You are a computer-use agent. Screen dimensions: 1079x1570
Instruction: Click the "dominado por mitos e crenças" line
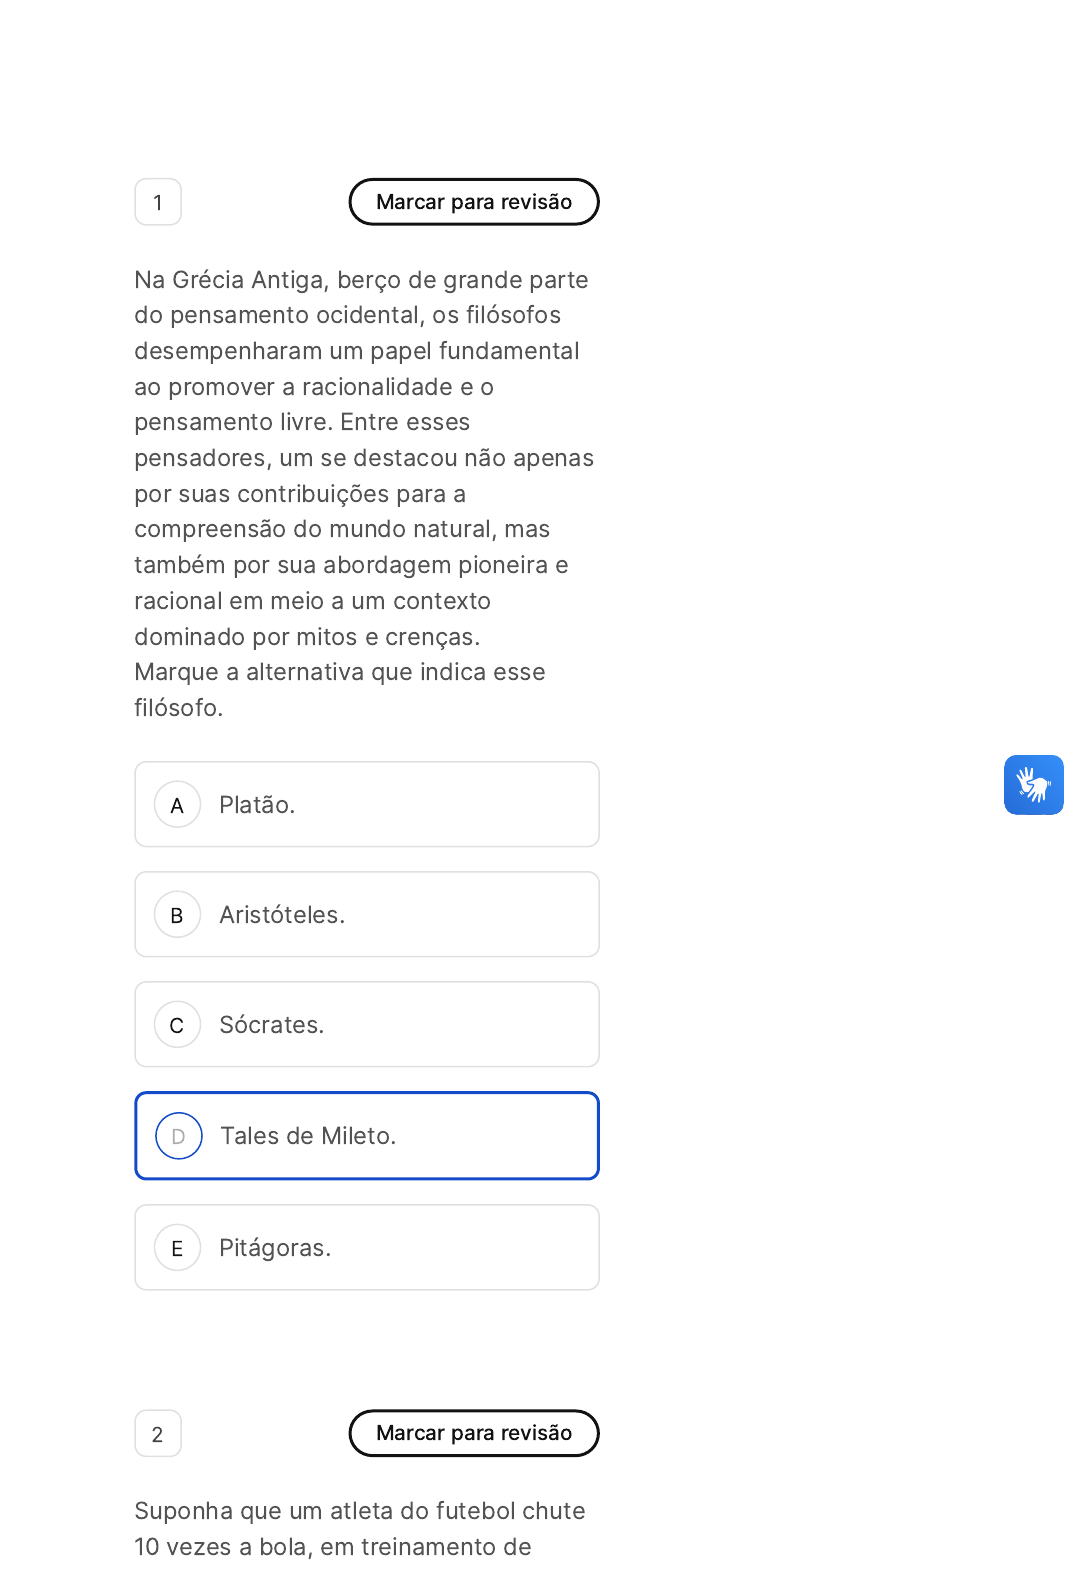[307, 637]
